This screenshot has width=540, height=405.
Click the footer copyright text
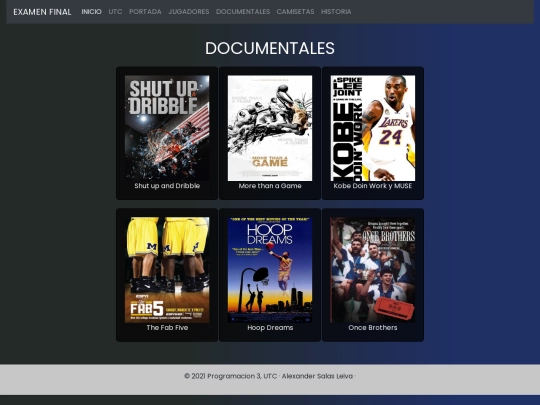pos(270,376)
